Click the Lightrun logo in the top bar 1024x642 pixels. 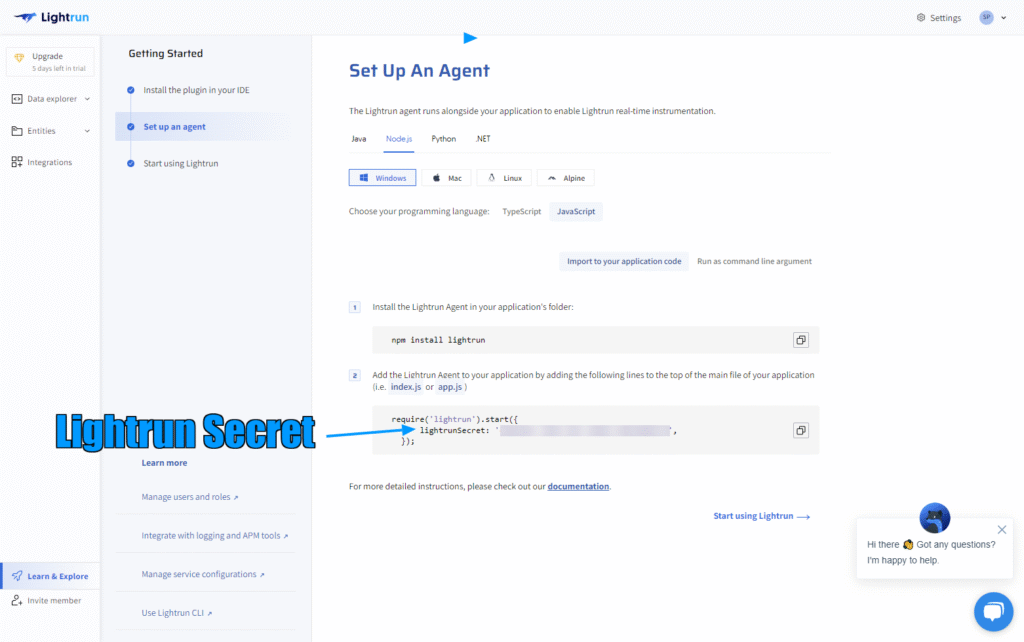tap(50, 17)
